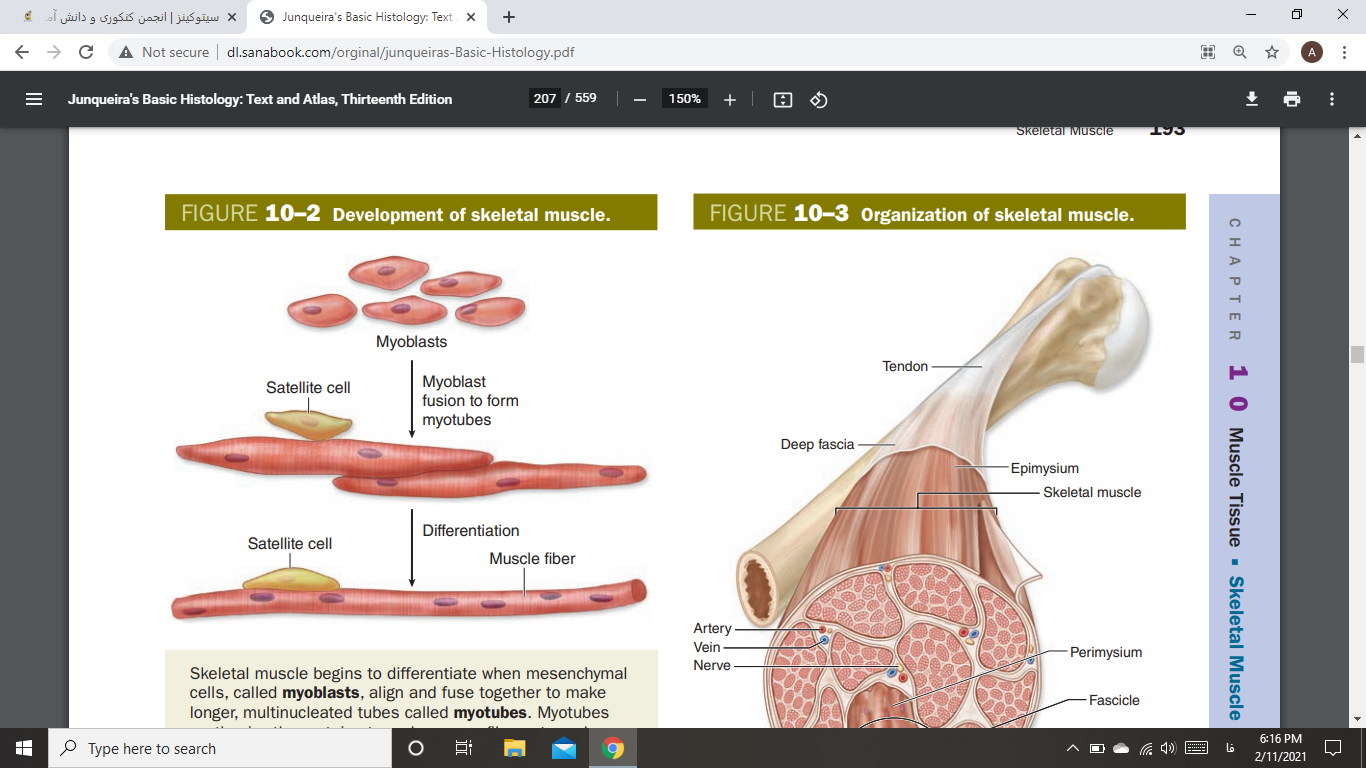Show hidden system tray icons
The image size is (1366, 768).
1073,748
